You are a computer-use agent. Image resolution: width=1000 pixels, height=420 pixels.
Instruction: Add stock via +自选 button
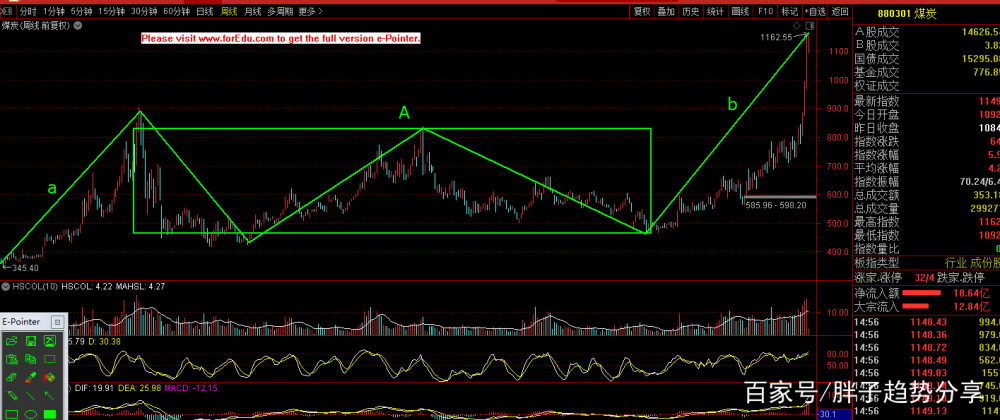point(816,11)
